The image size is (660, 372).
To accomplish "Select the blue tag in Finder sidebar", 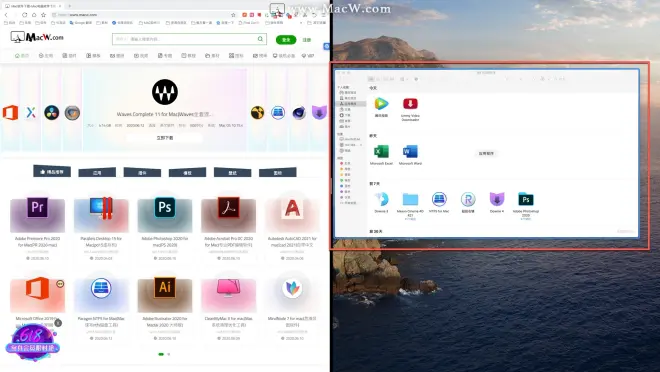I will [x=345, y=186].
